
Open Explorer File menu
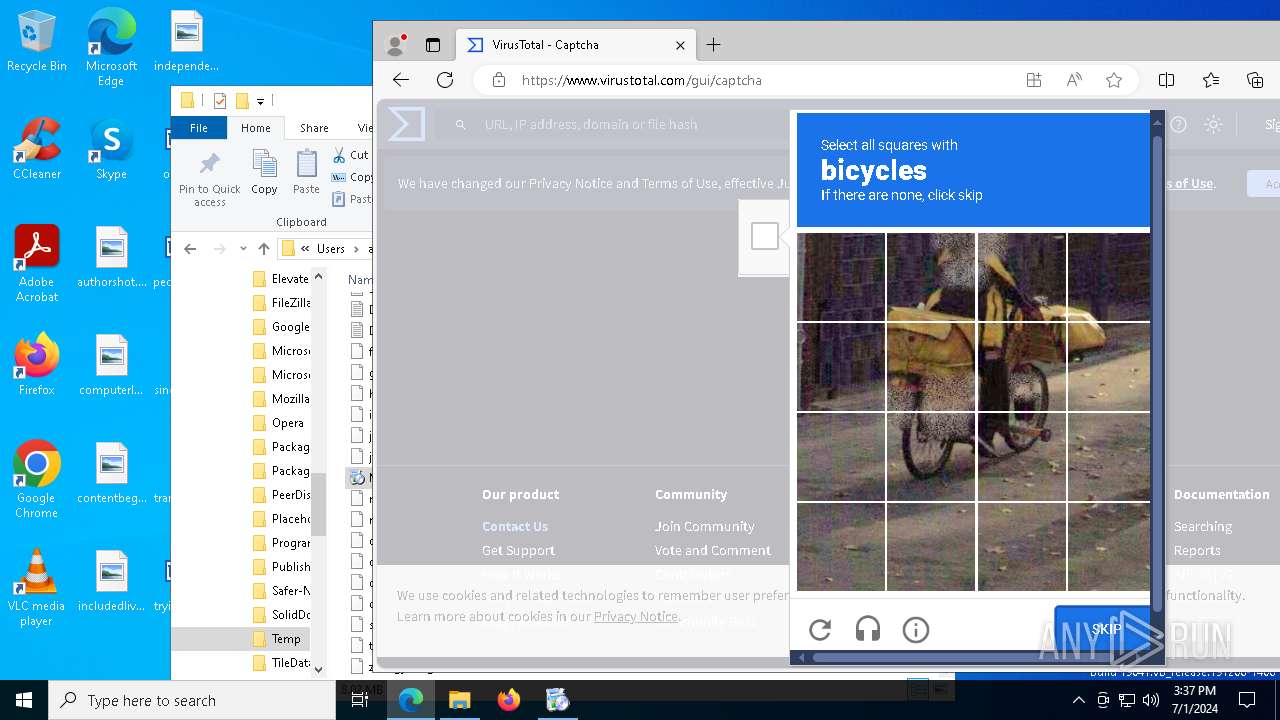199,128
